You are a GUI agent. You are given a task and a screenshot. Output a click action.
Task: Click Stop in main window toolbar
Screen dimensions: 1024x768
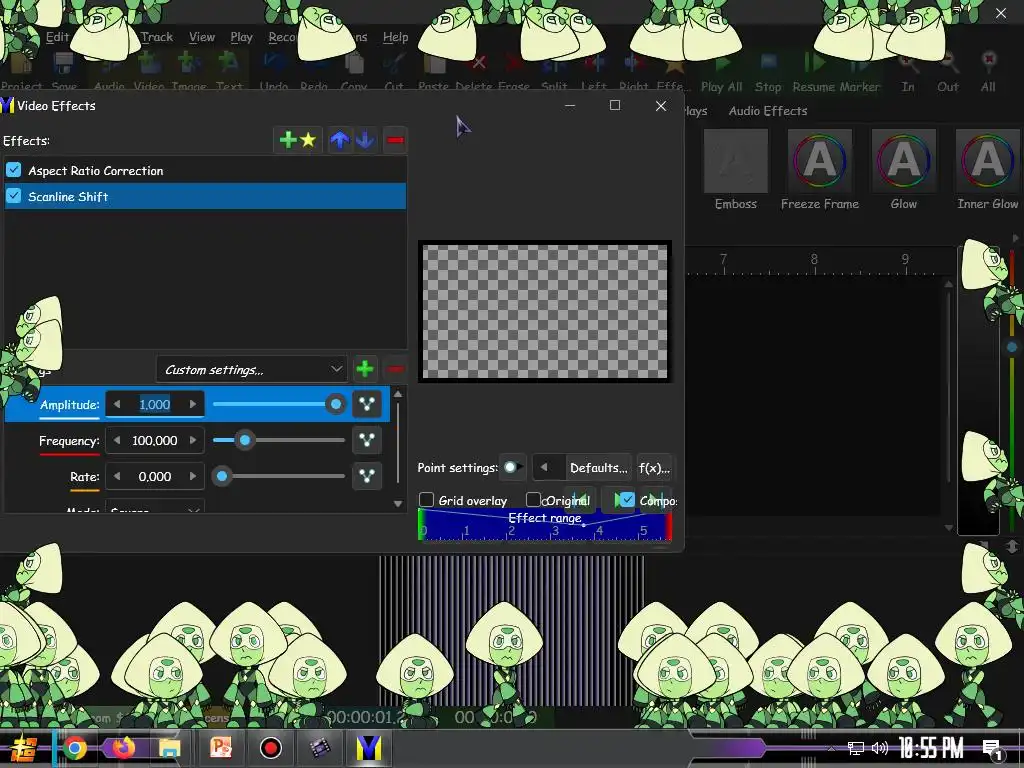point(768,74)
